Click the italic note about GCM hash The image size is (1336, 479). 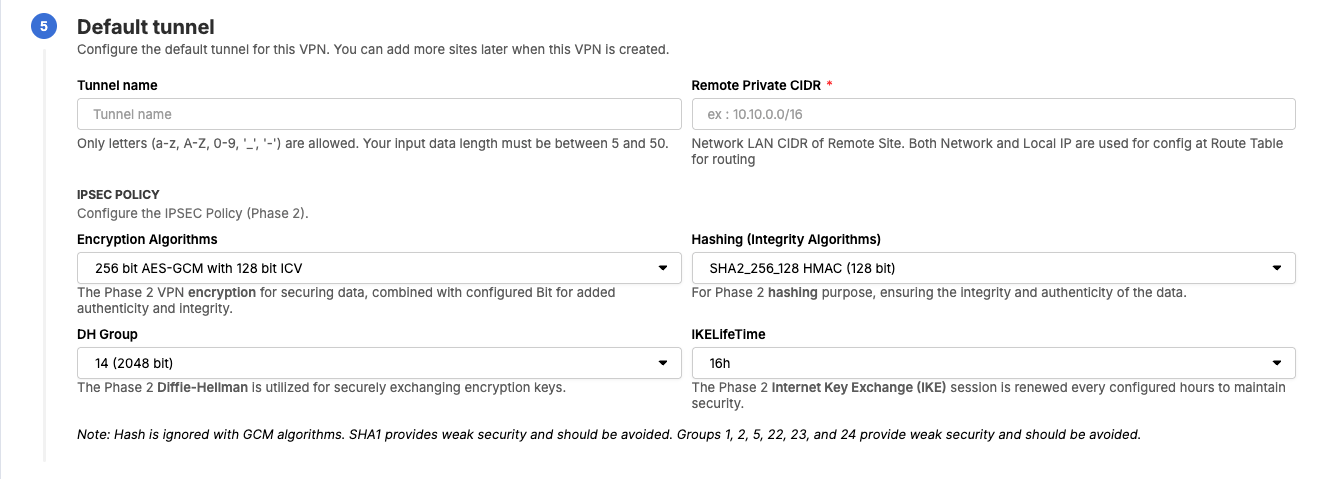[608, 434]
